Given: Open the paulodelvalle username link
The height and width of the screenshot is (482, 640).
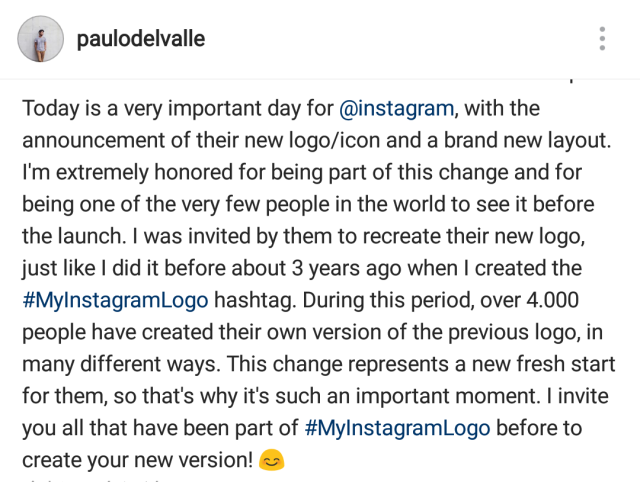Looking at the screenshot, I should 140,39.
